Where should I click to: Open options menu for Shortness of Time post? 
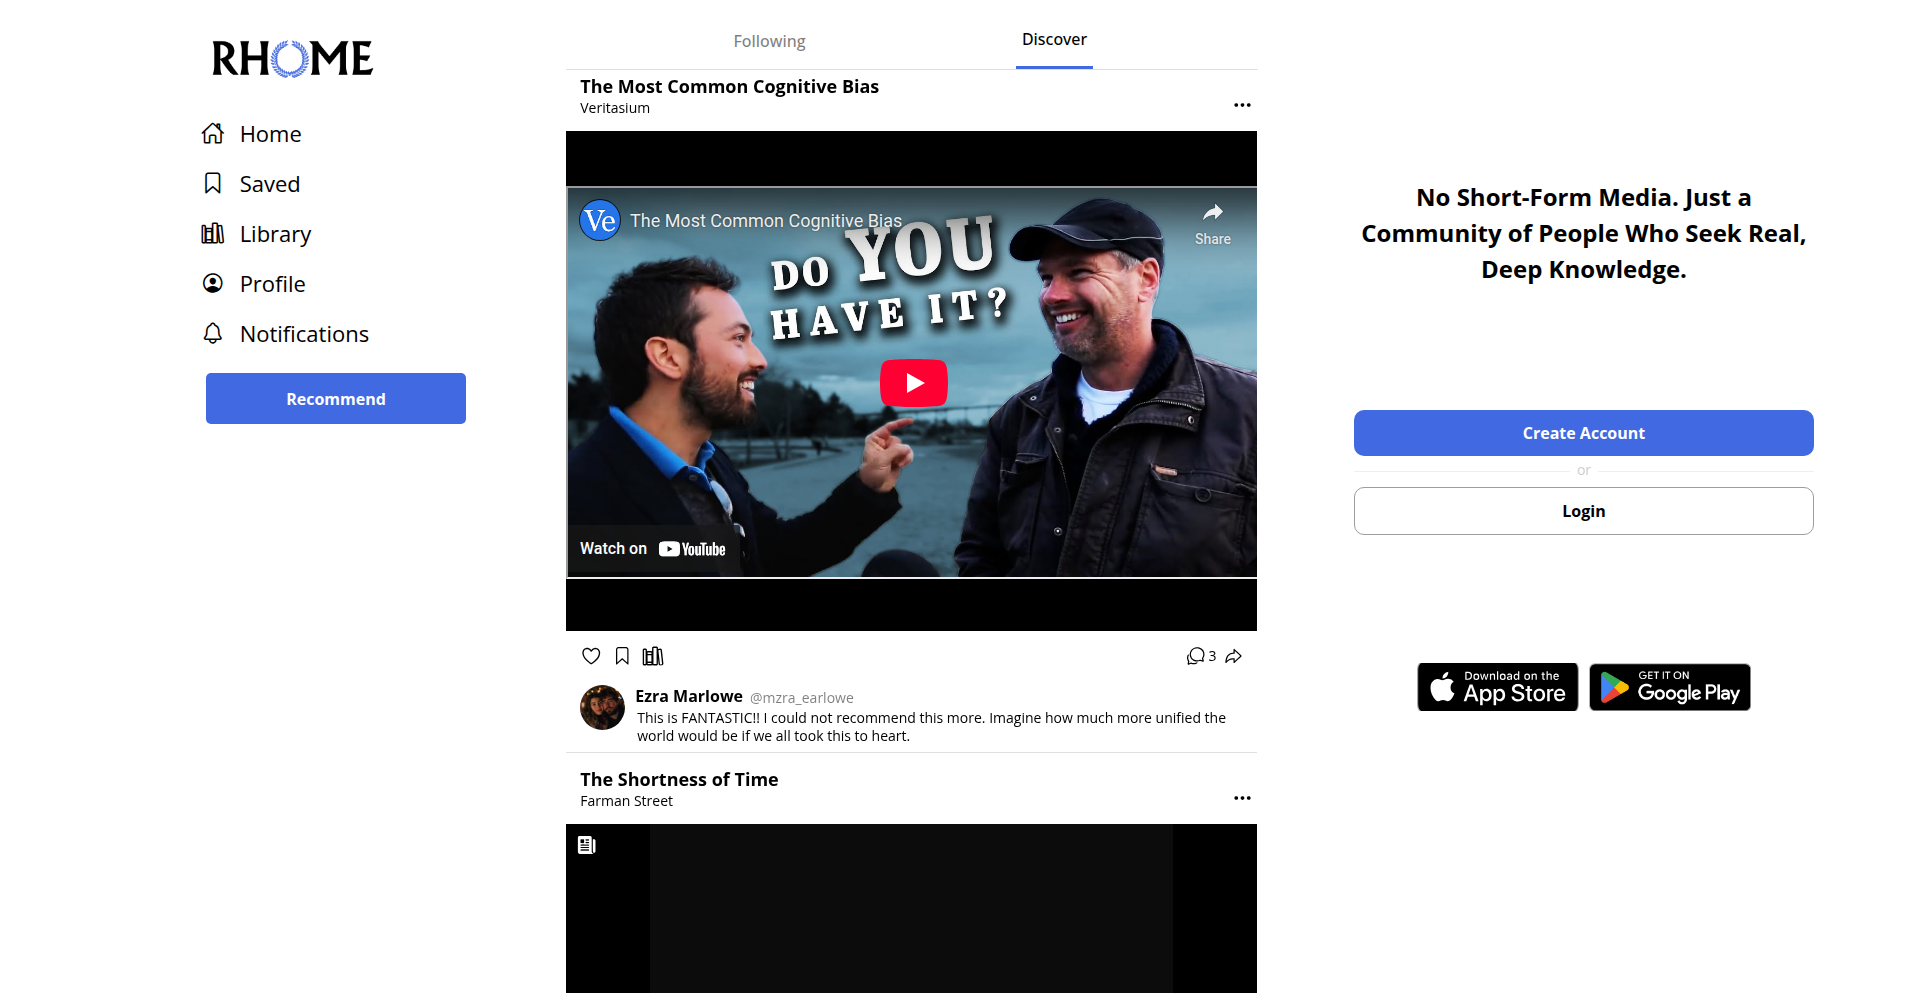tap(1242, 798)
